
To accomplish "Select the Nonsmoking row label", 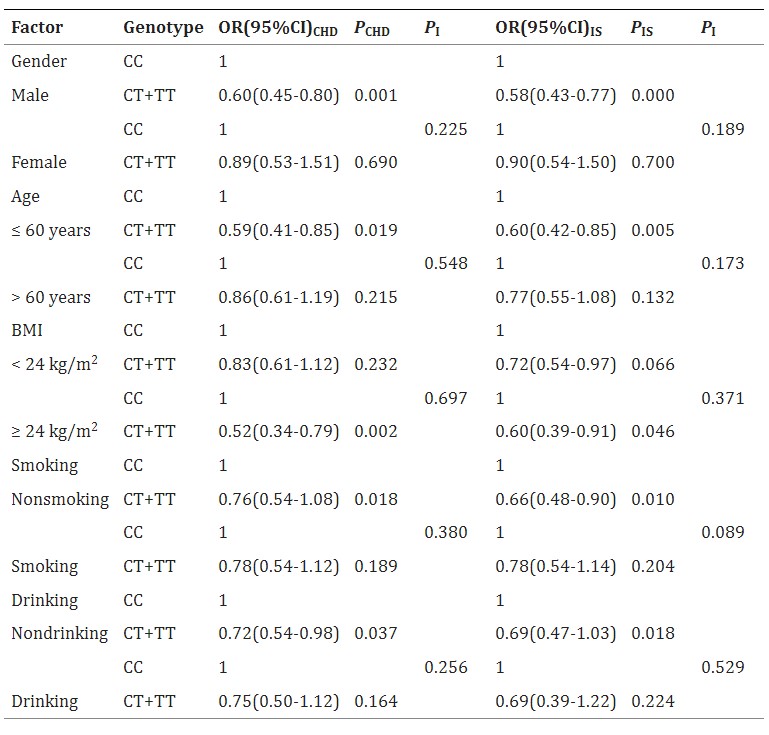I will tap(60, 499).
